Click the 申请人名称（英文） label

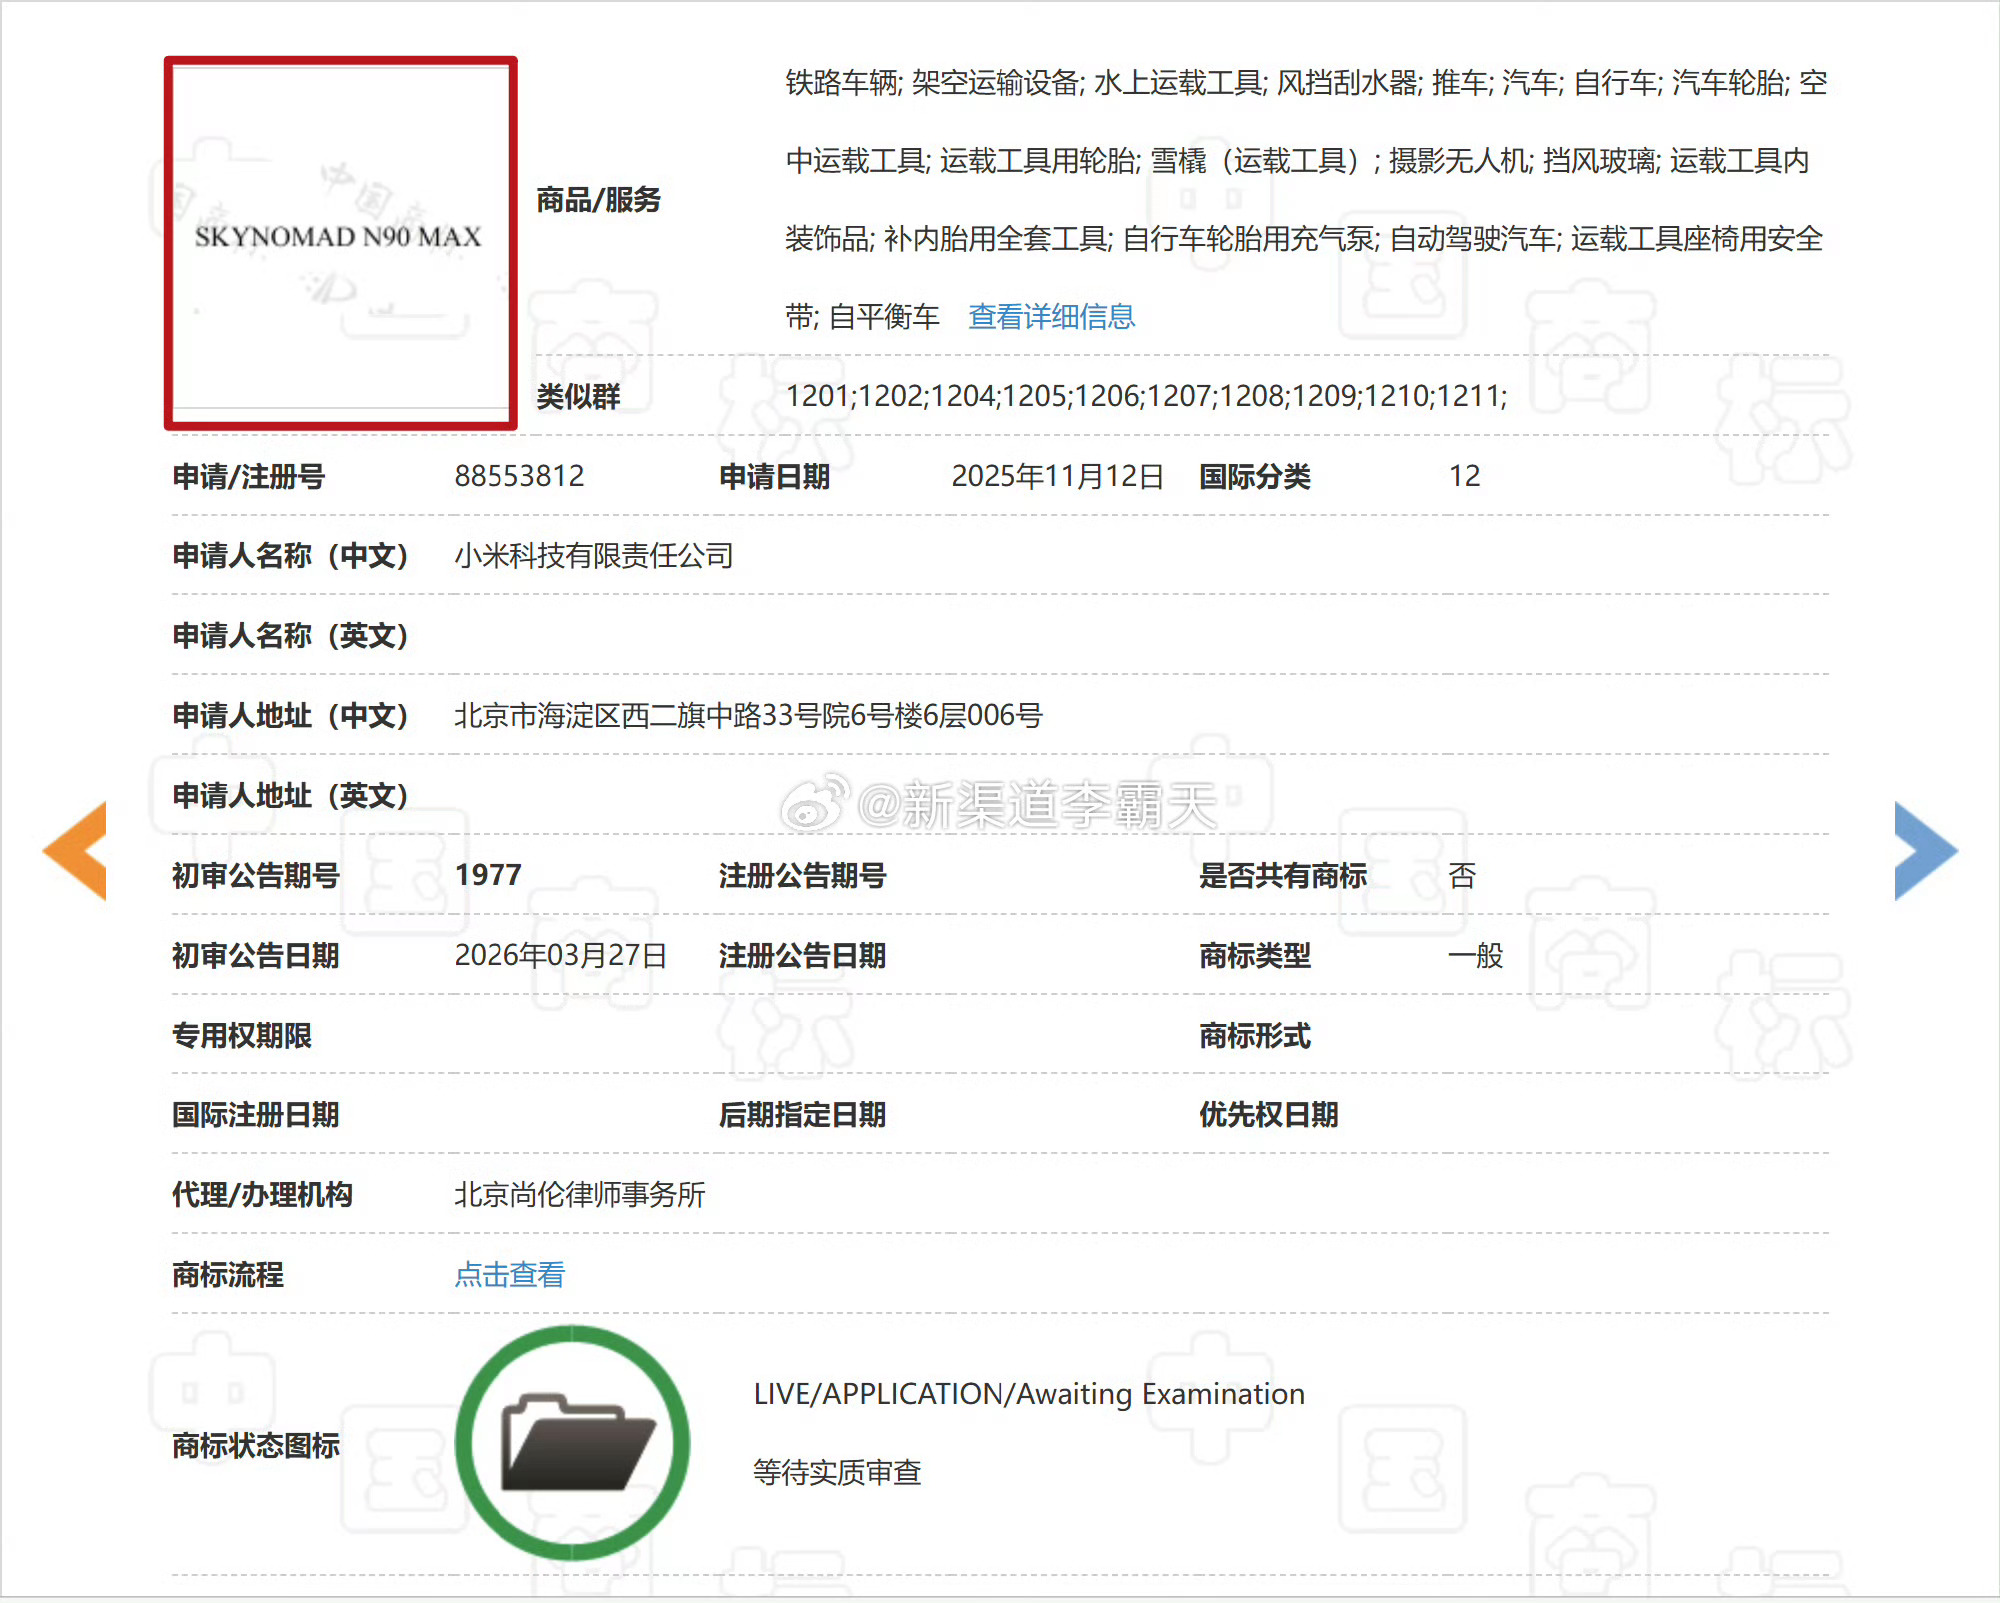pos(290,636)
